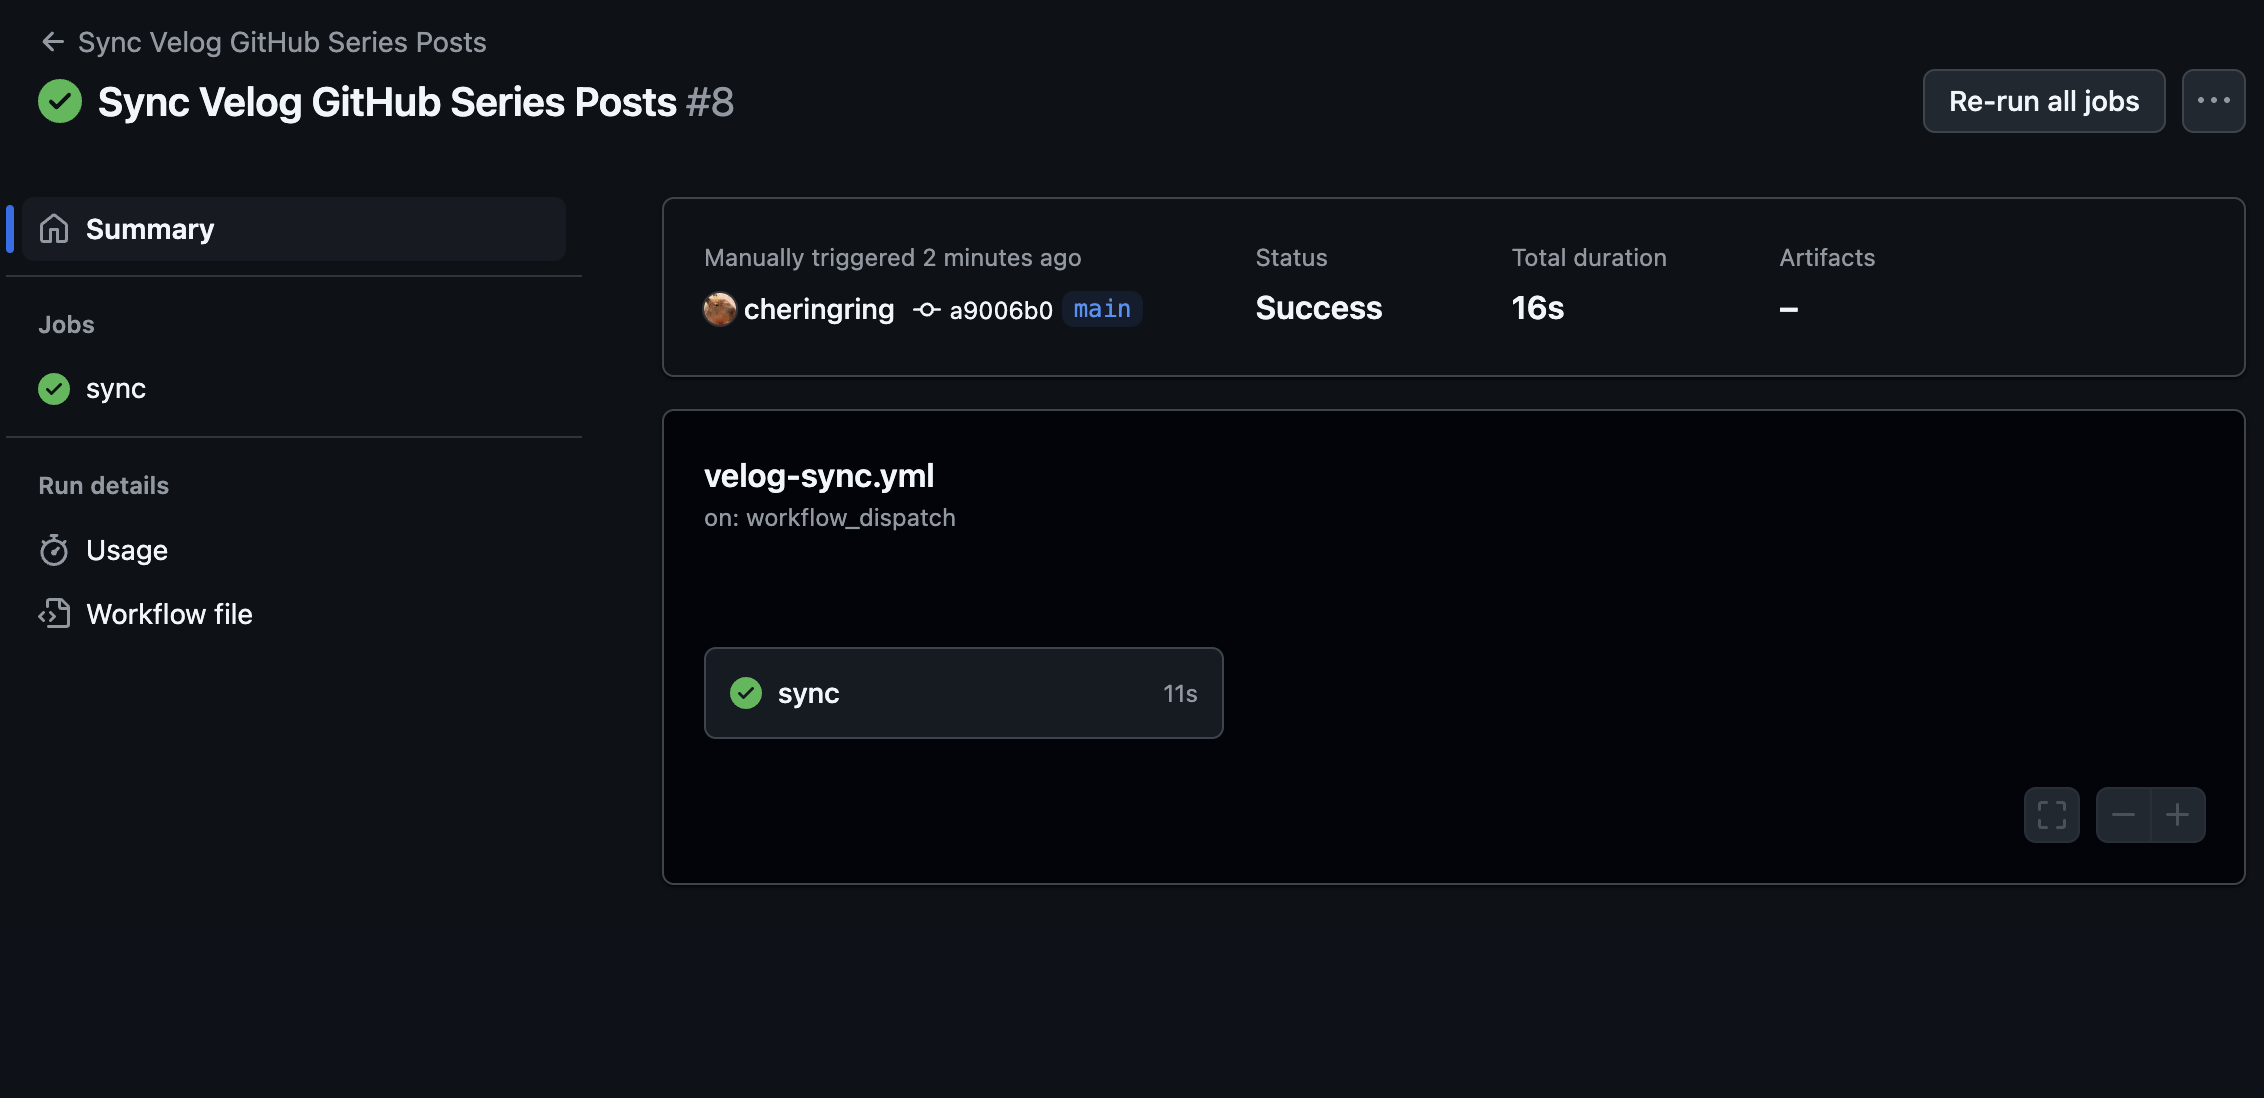
Task: Click the back arrow to the workflow list
Action: tap(52, 42)
